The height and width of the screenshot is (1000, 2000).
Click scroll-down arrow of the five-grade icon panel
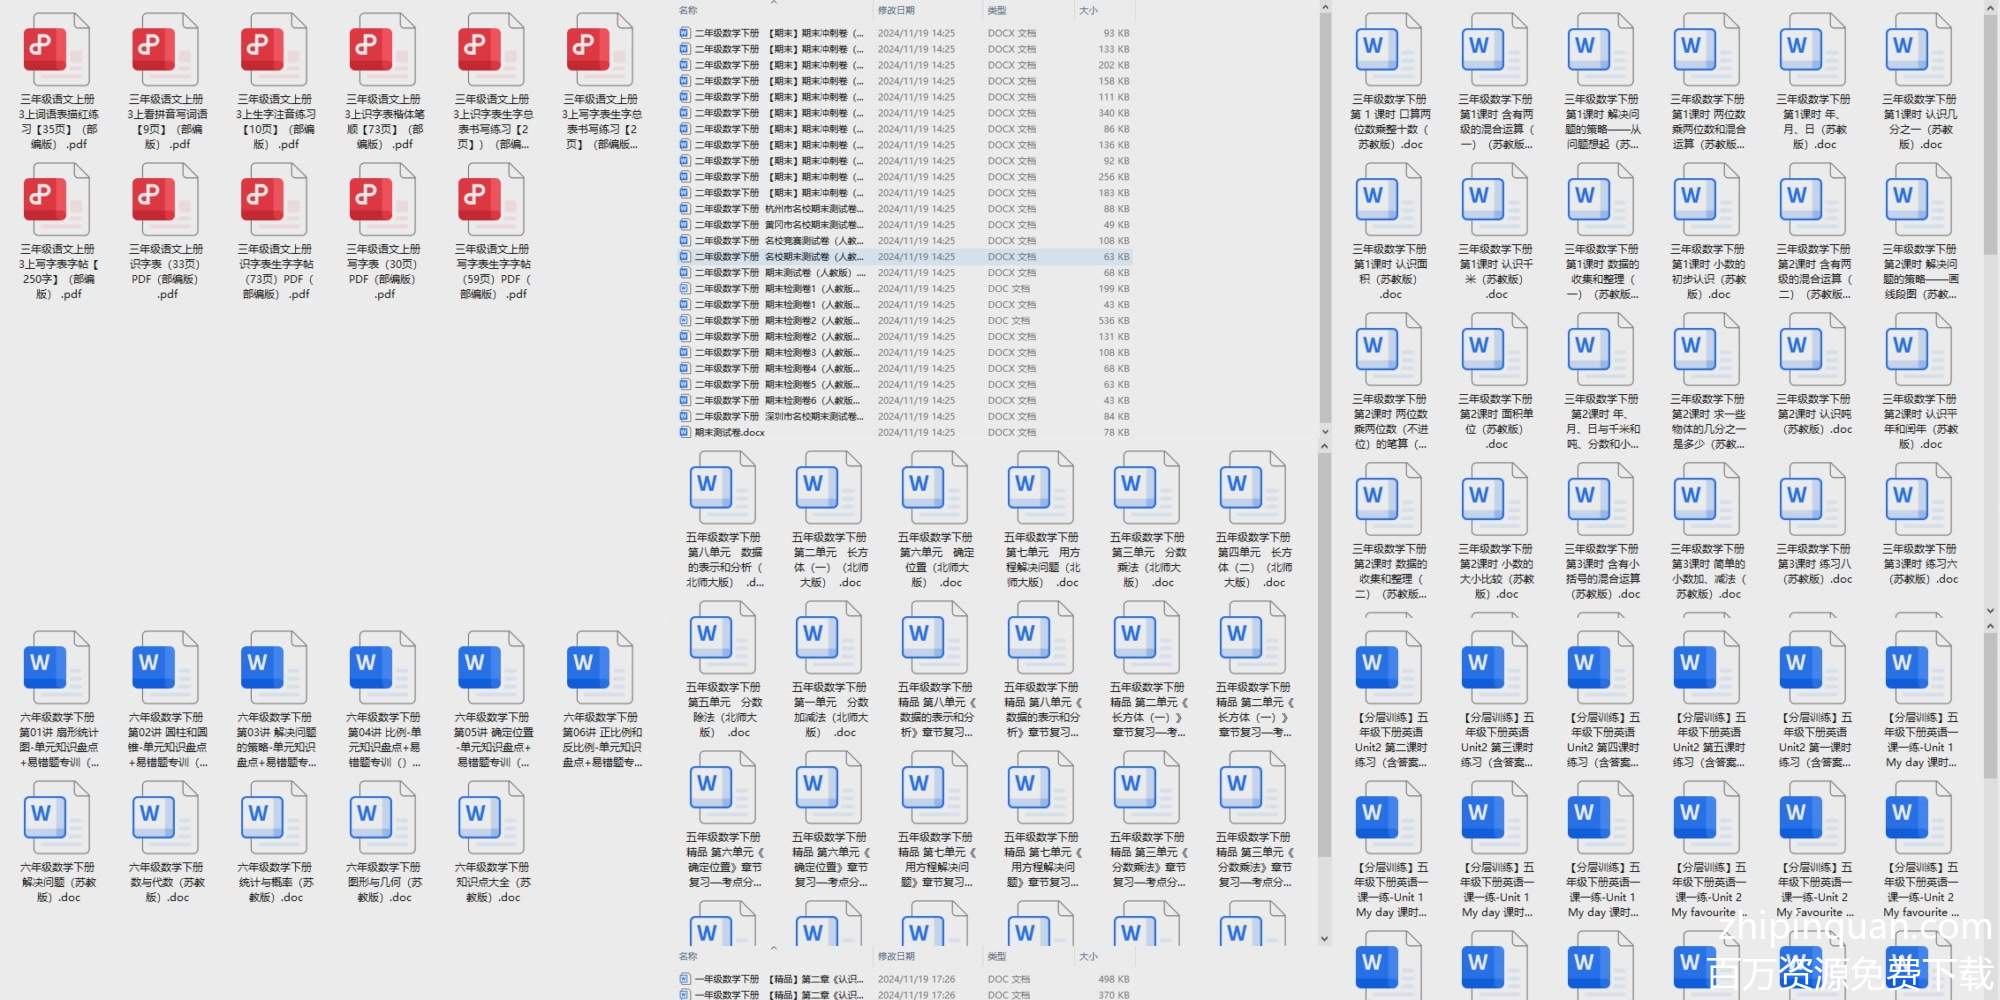(1325, 939)
